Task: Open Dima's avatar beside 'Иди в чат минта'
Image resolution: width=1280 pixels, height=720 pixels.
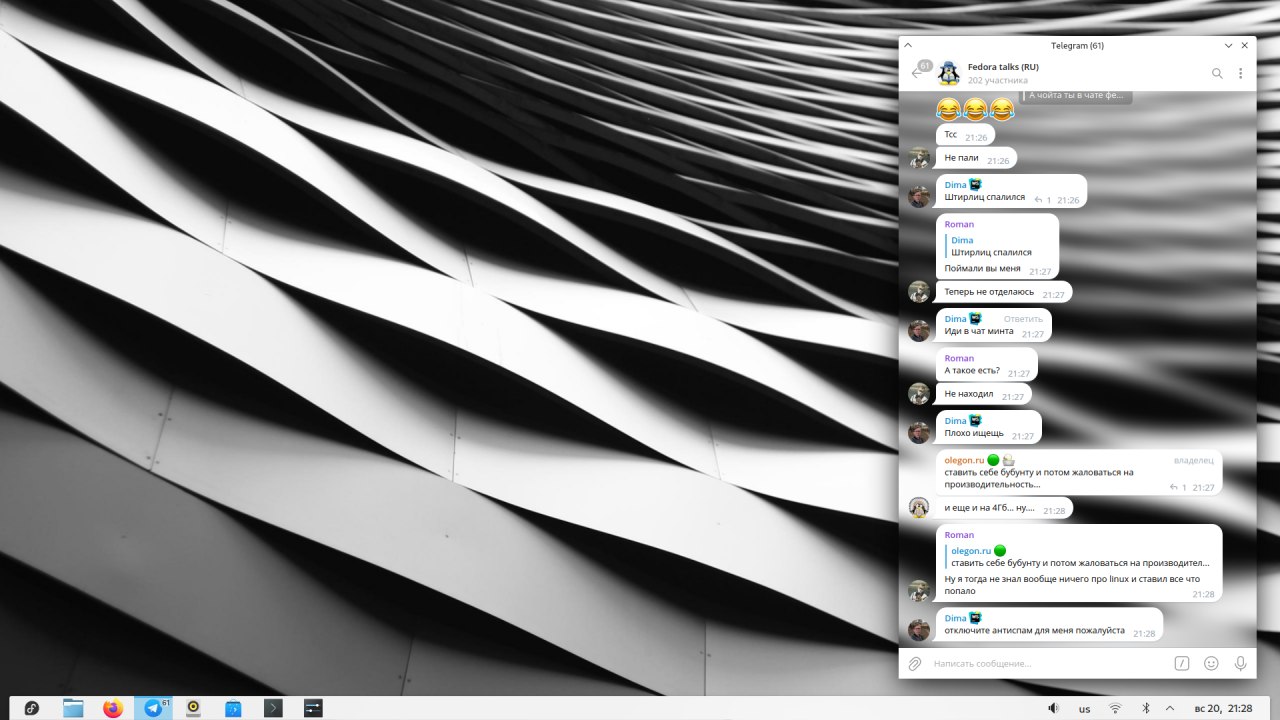Action: pos(919,331)
